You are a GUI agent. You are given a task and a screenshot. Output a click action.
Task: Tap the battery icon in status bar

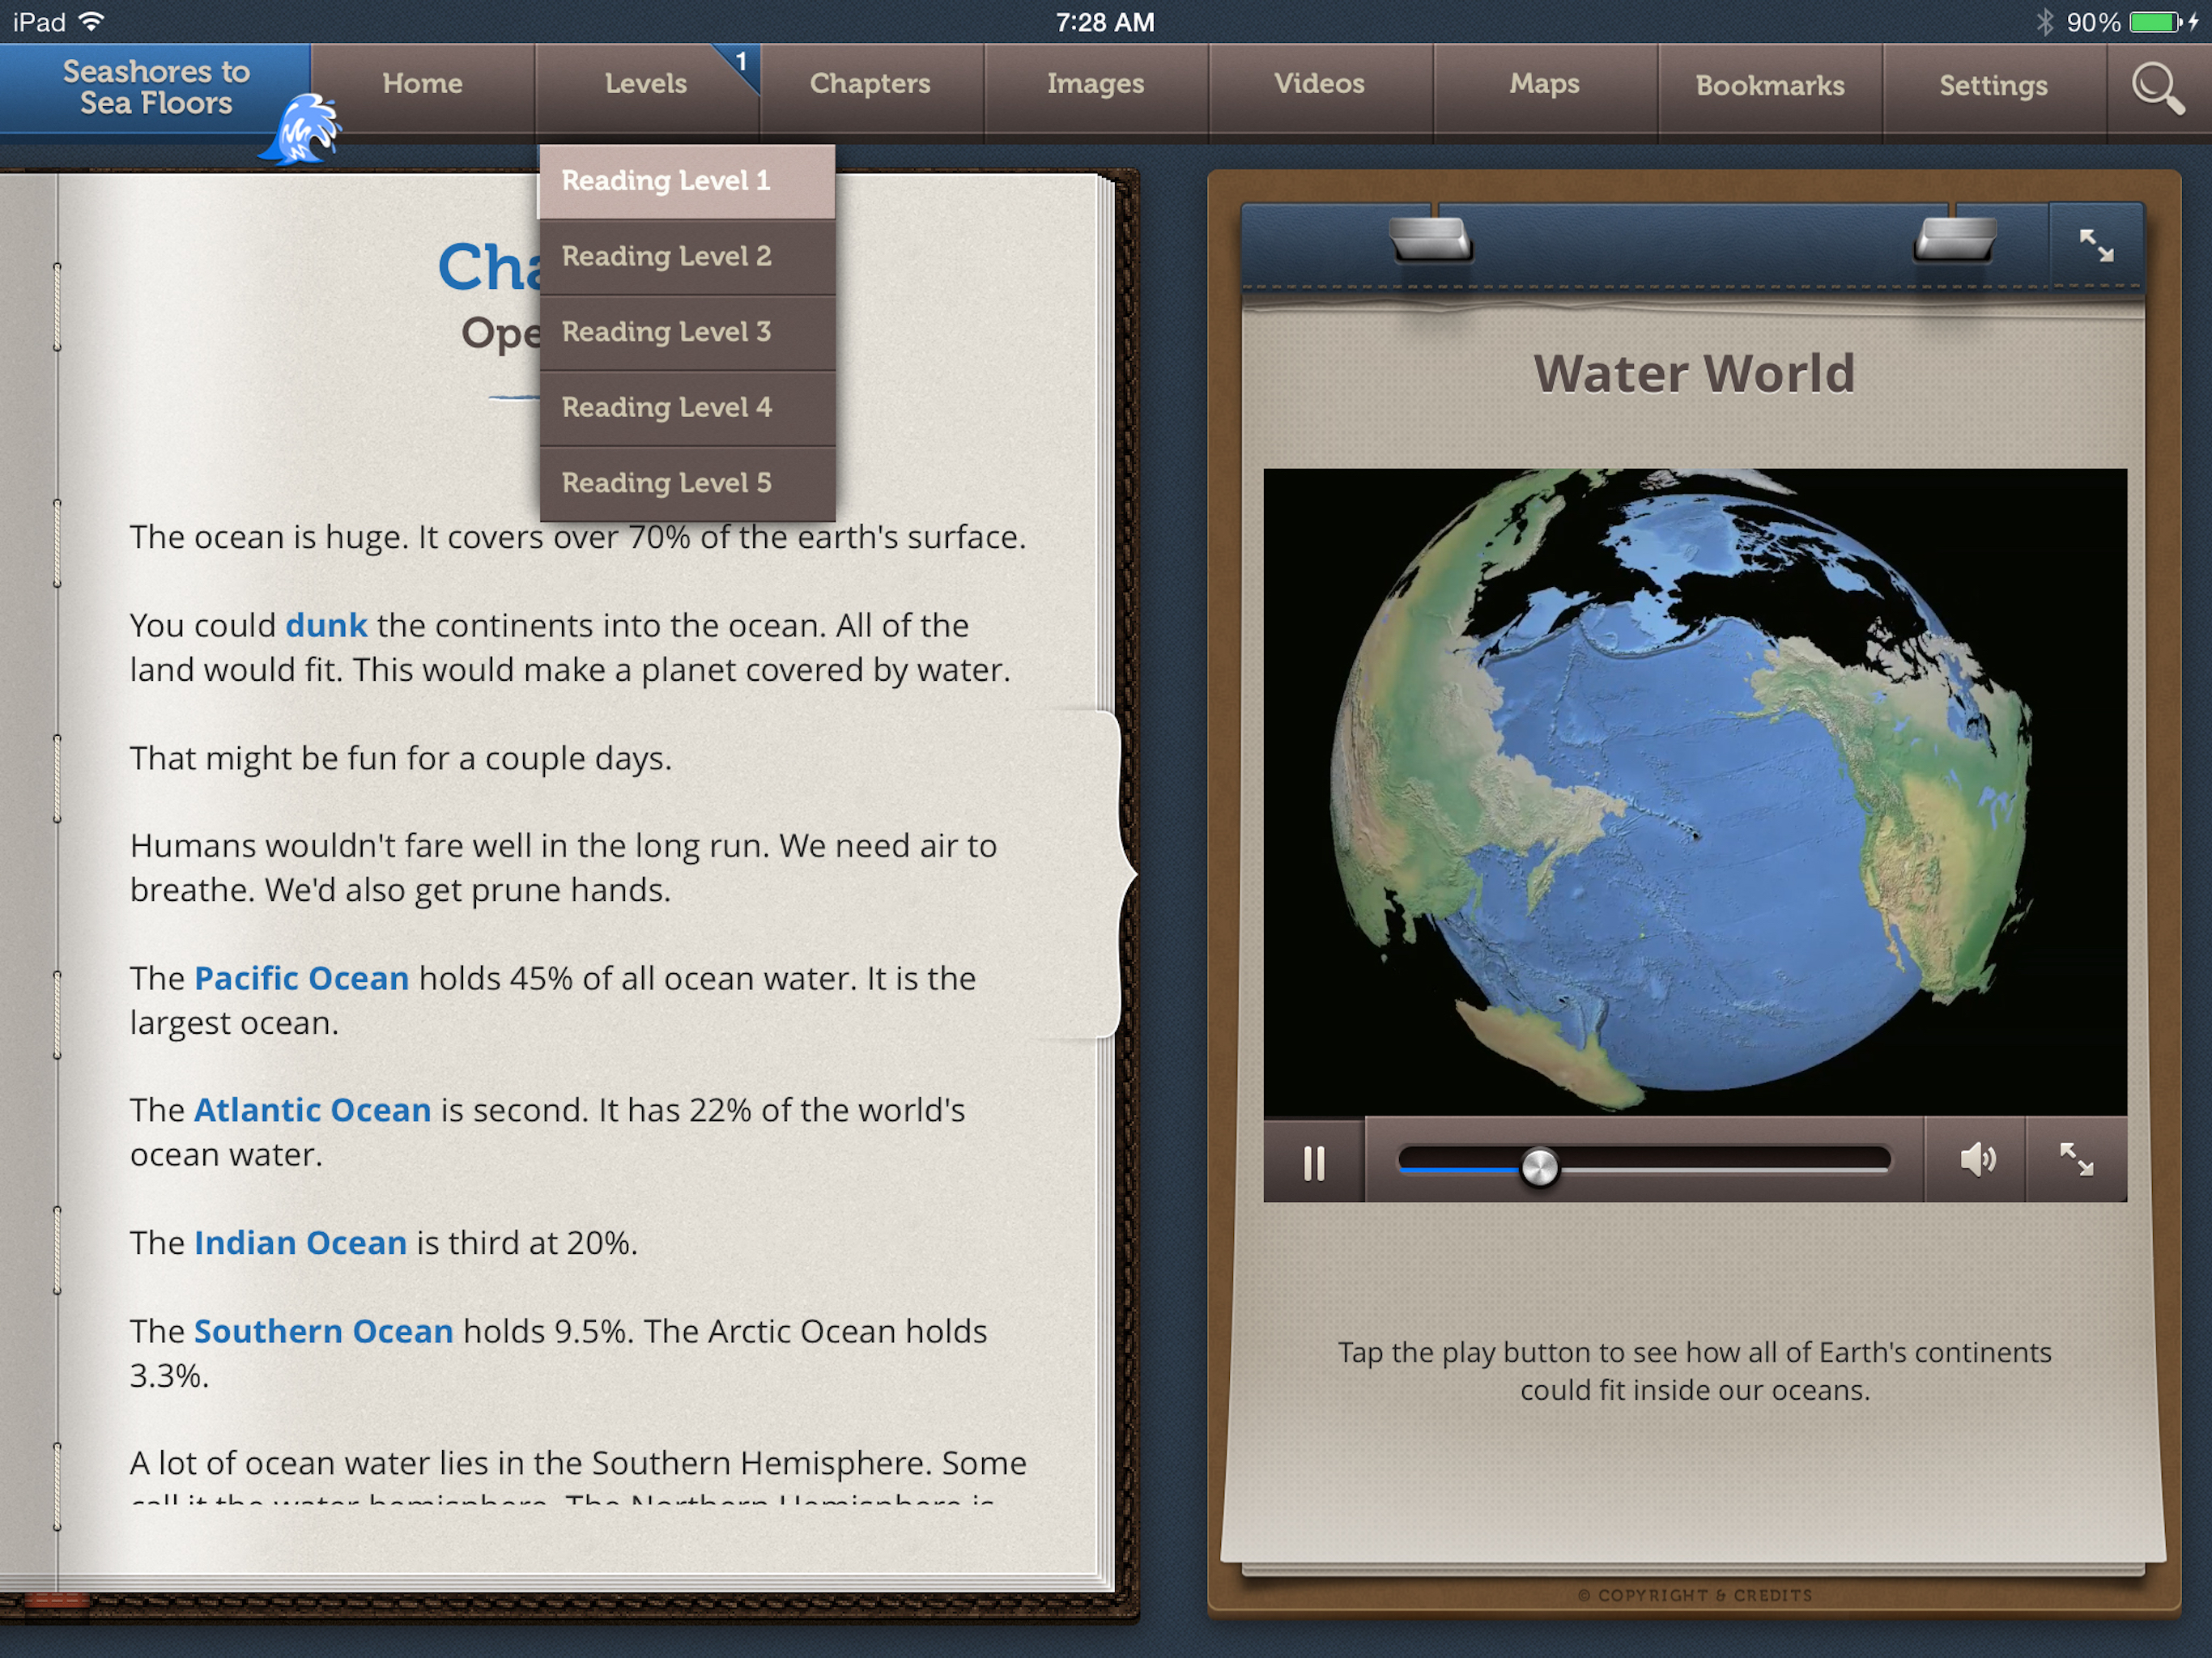2154,22
